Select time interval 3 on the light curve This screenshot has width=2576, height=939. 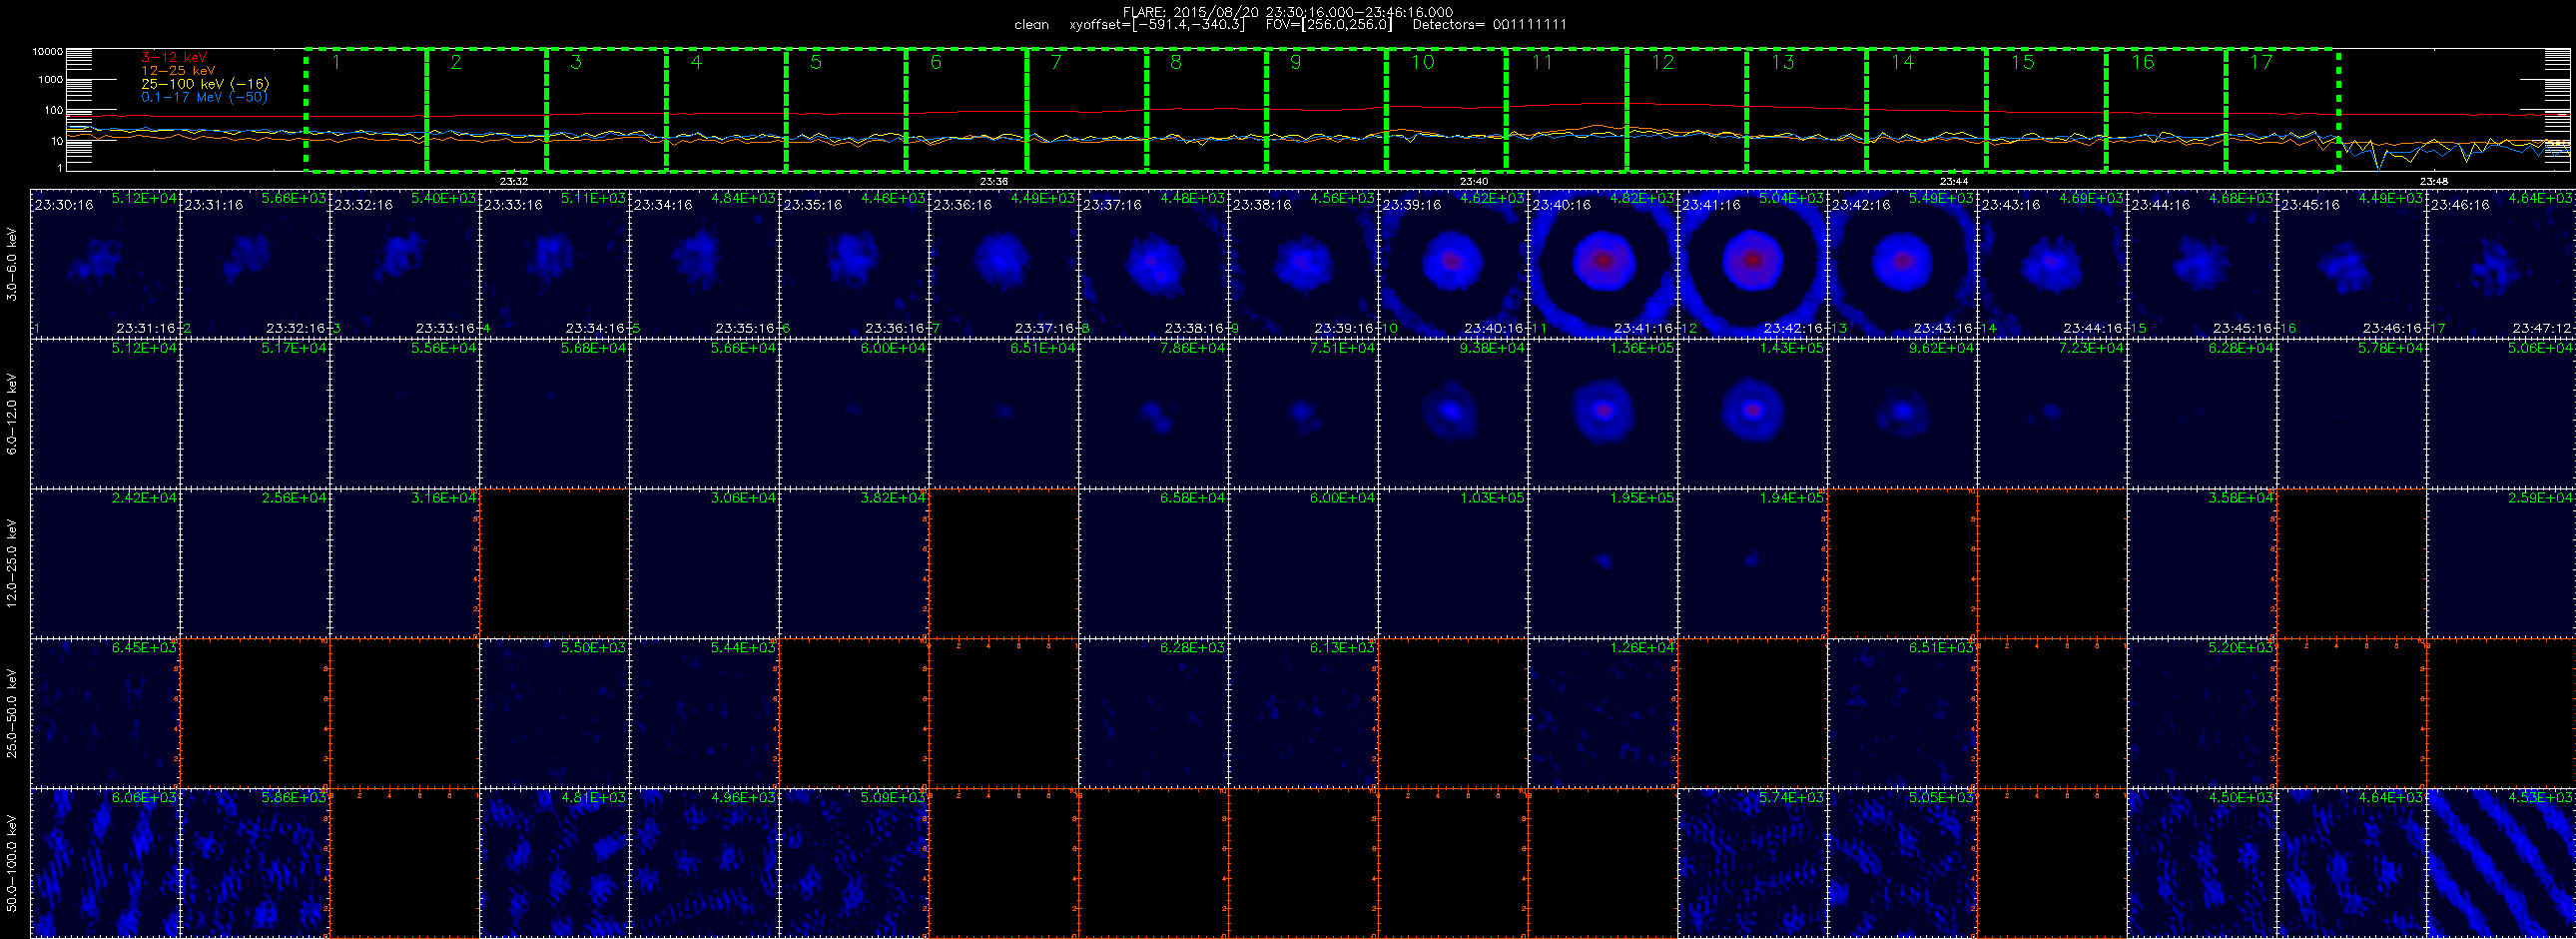click(606, 110)
